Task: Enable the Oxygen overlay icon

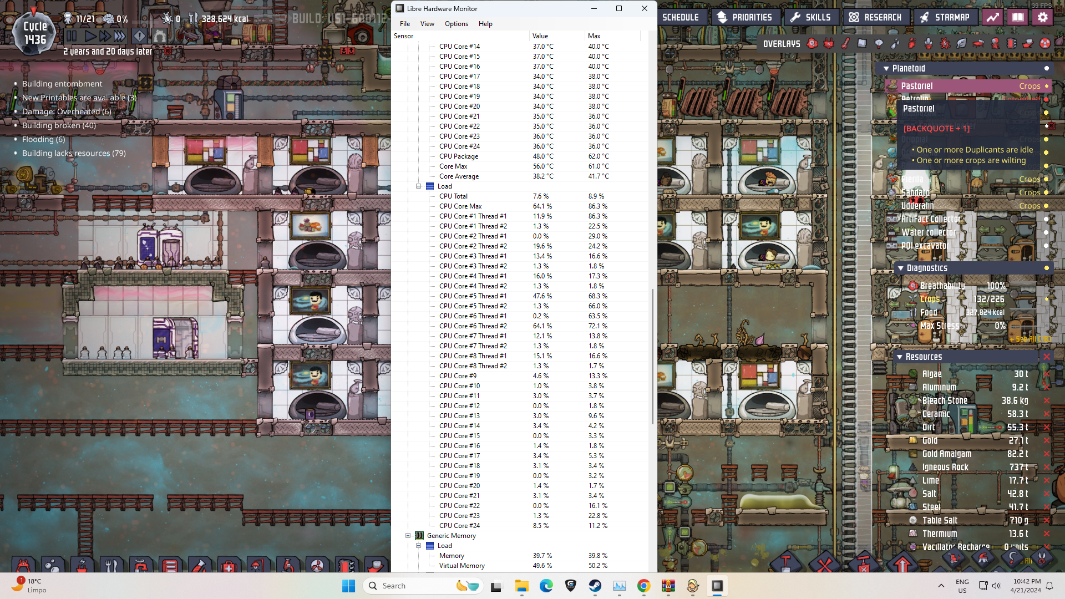Action: [x=811, y=43]
